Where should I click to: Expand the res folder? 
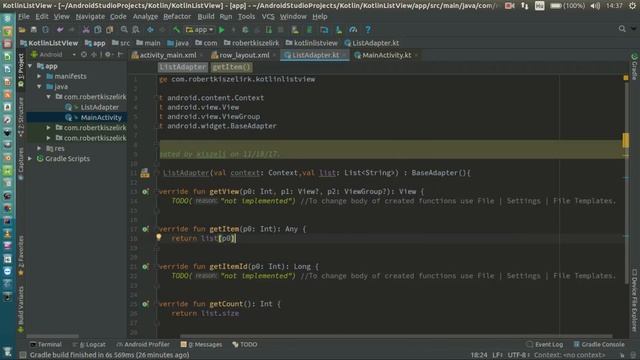39,149
